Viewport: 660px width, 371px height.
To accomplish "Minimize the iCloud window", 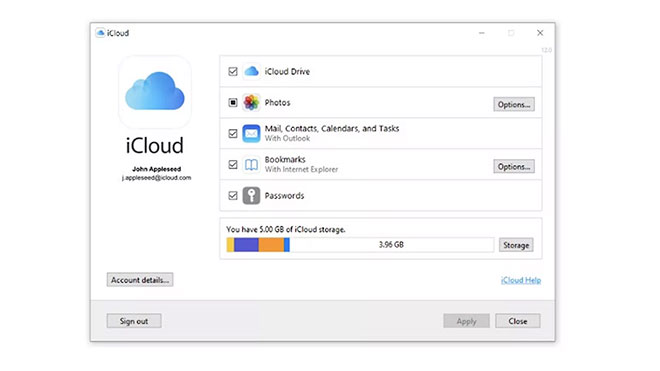I will point(482,33).
